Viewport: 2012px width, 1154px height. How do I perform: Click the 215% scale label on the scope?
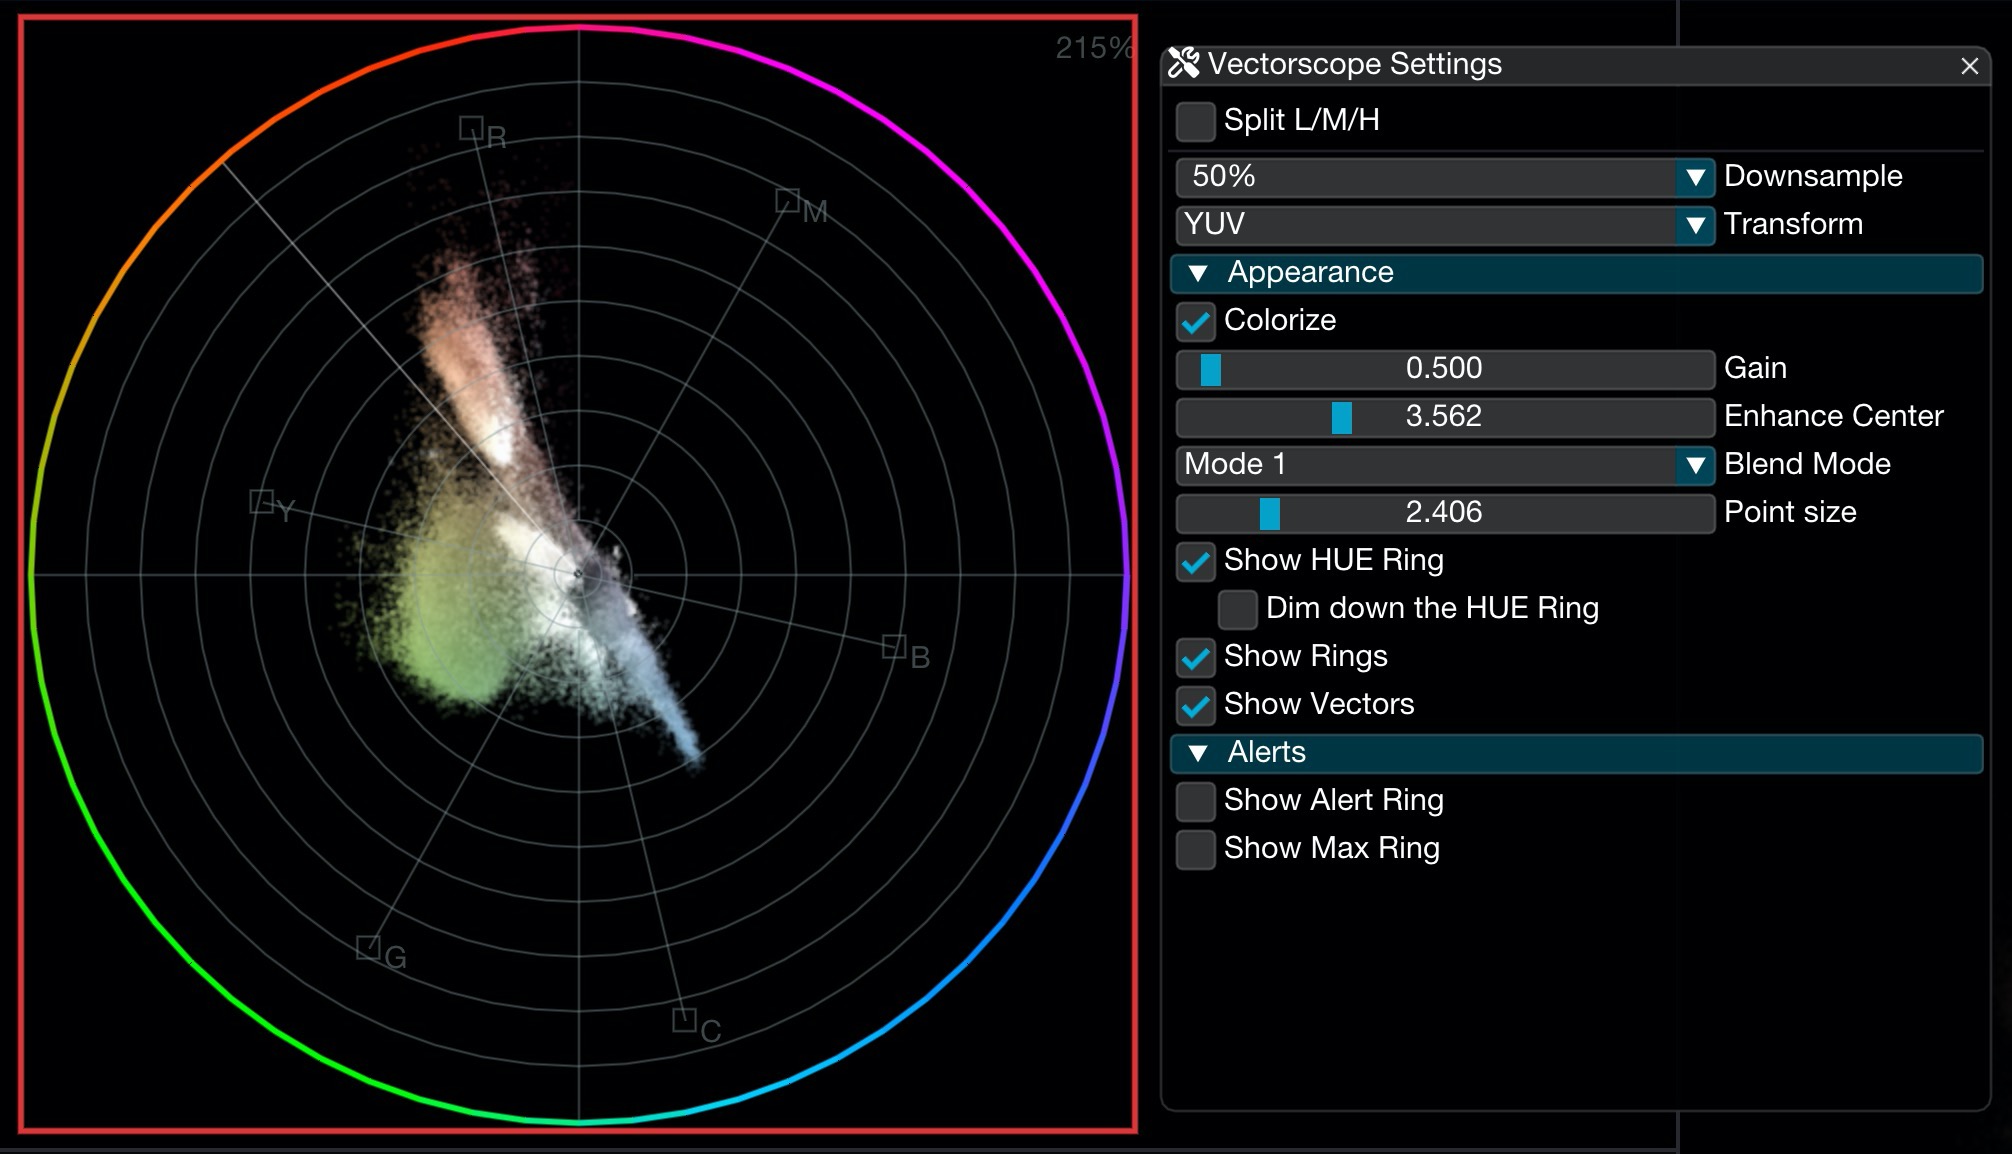coord(1094,45)
